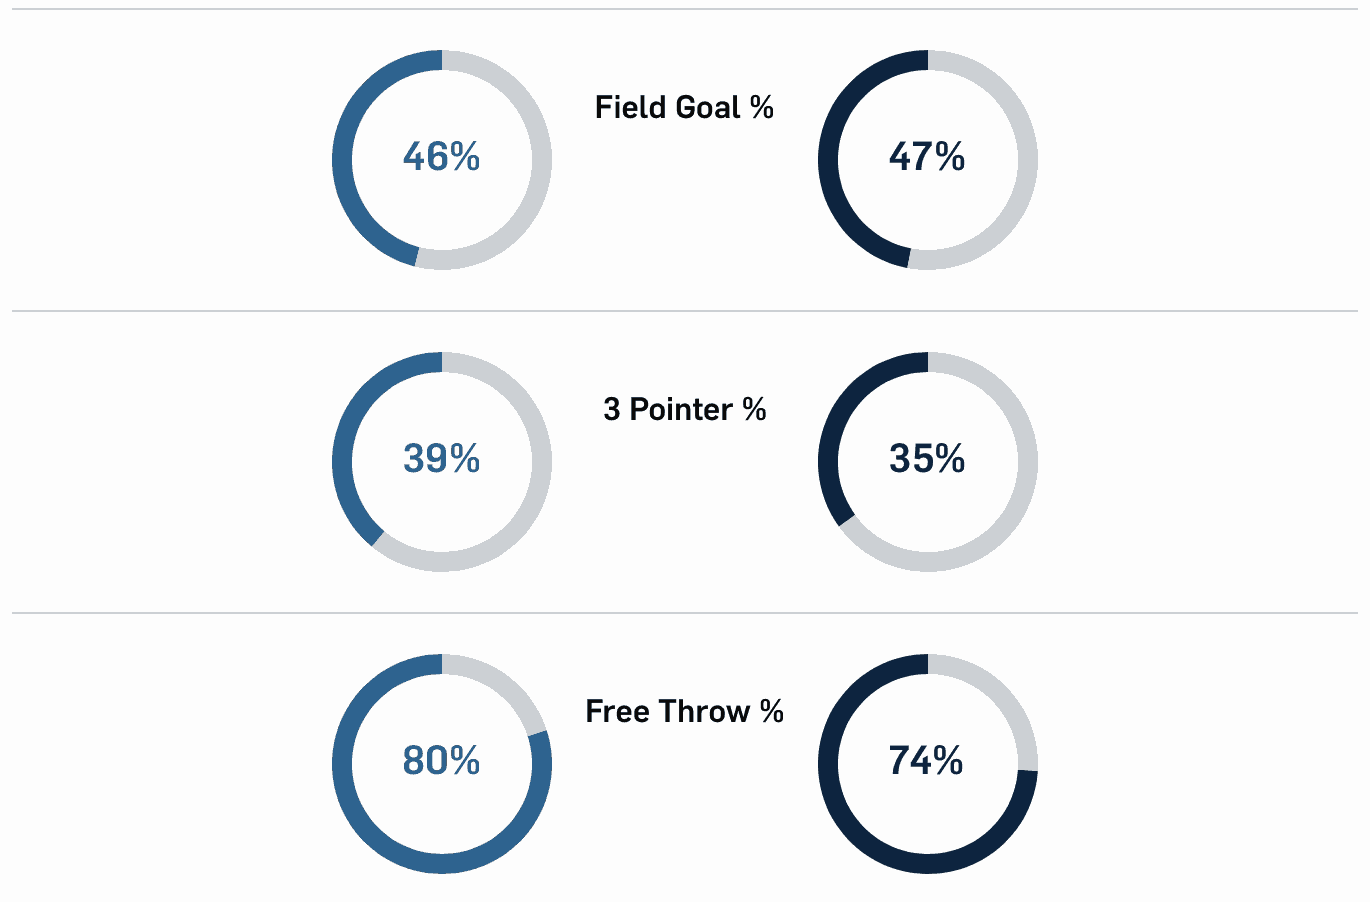Click the 80% free throw donut chart
This screenshot has height=902, width=1370.
(x=442, y=764)
